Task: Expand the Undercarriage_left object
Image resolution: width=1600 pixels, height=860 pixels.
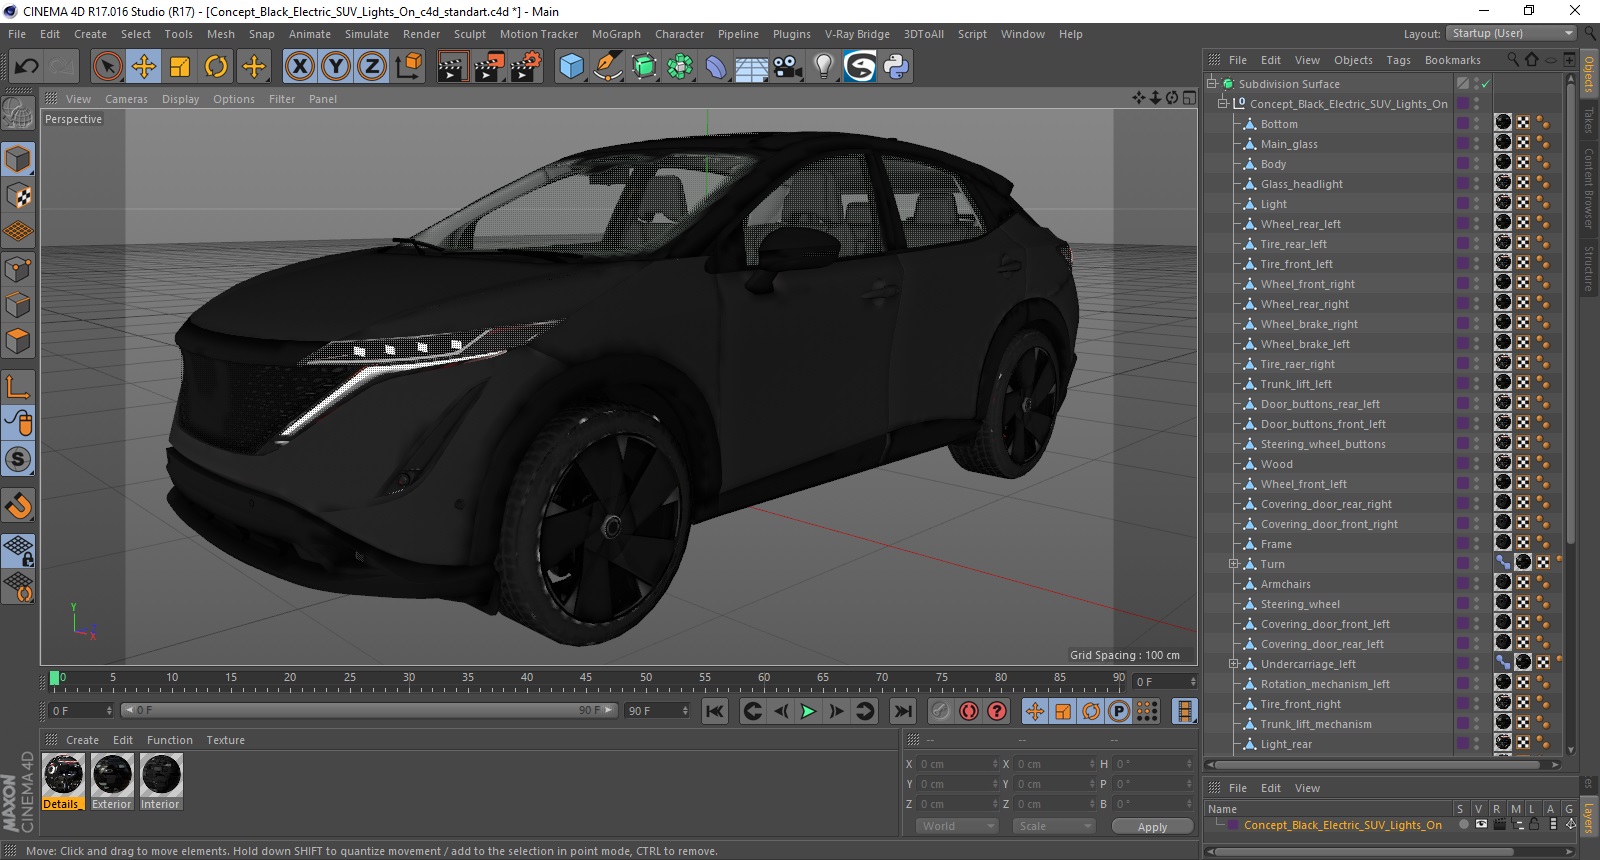Action: click(x=1234, y=664)
